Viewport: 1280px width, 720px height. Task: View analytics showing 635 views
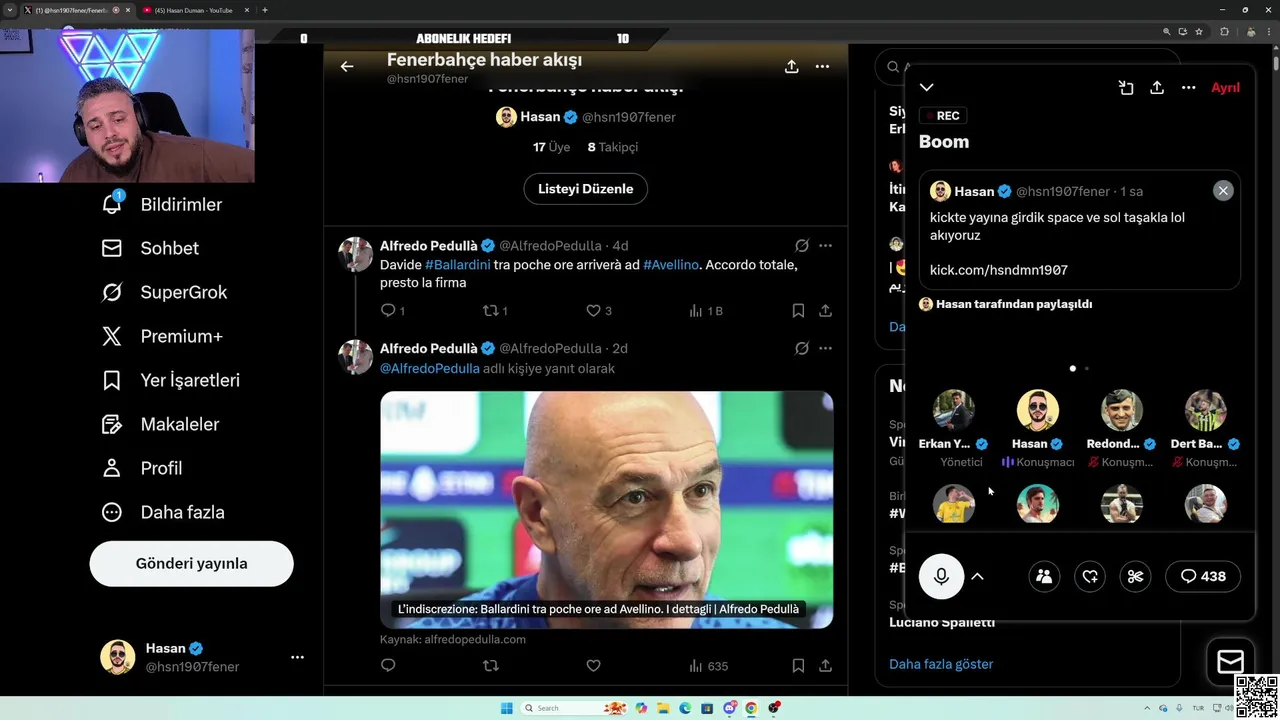pos(708,666)
